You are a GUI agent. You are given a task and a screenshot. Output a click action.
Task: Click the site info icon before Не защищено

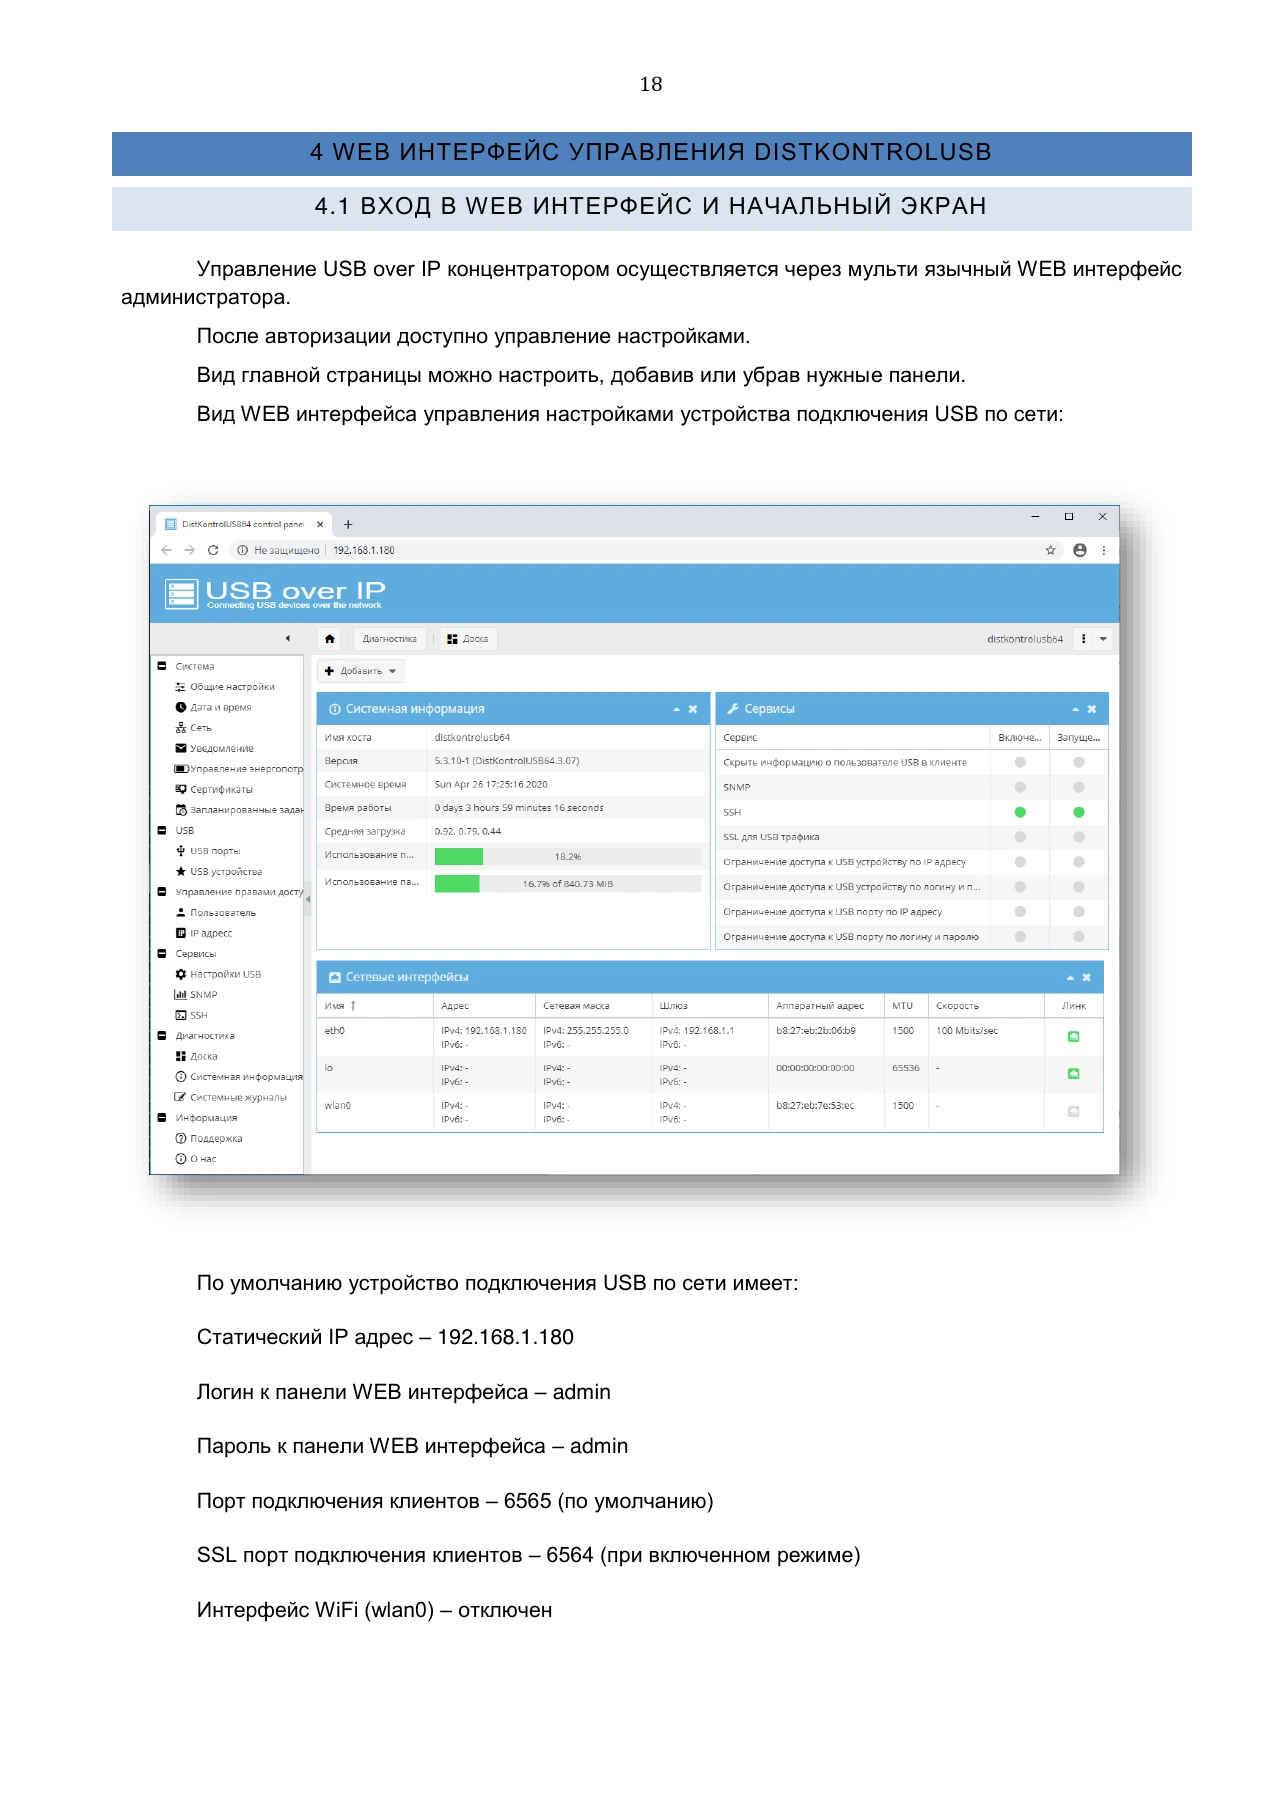[x=242, y=550]
